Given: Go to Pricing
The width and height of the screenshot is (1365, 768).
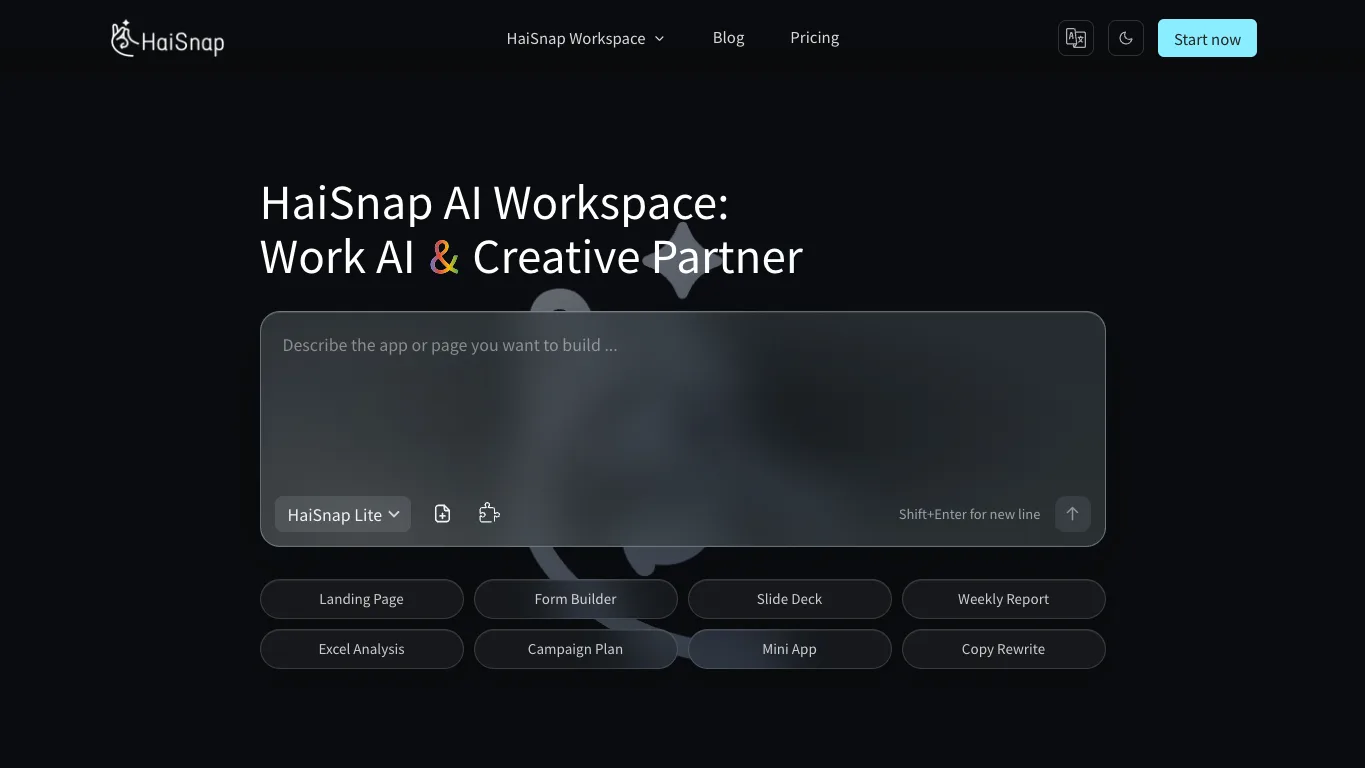Looking at the screenshot, I should [814, 38].
